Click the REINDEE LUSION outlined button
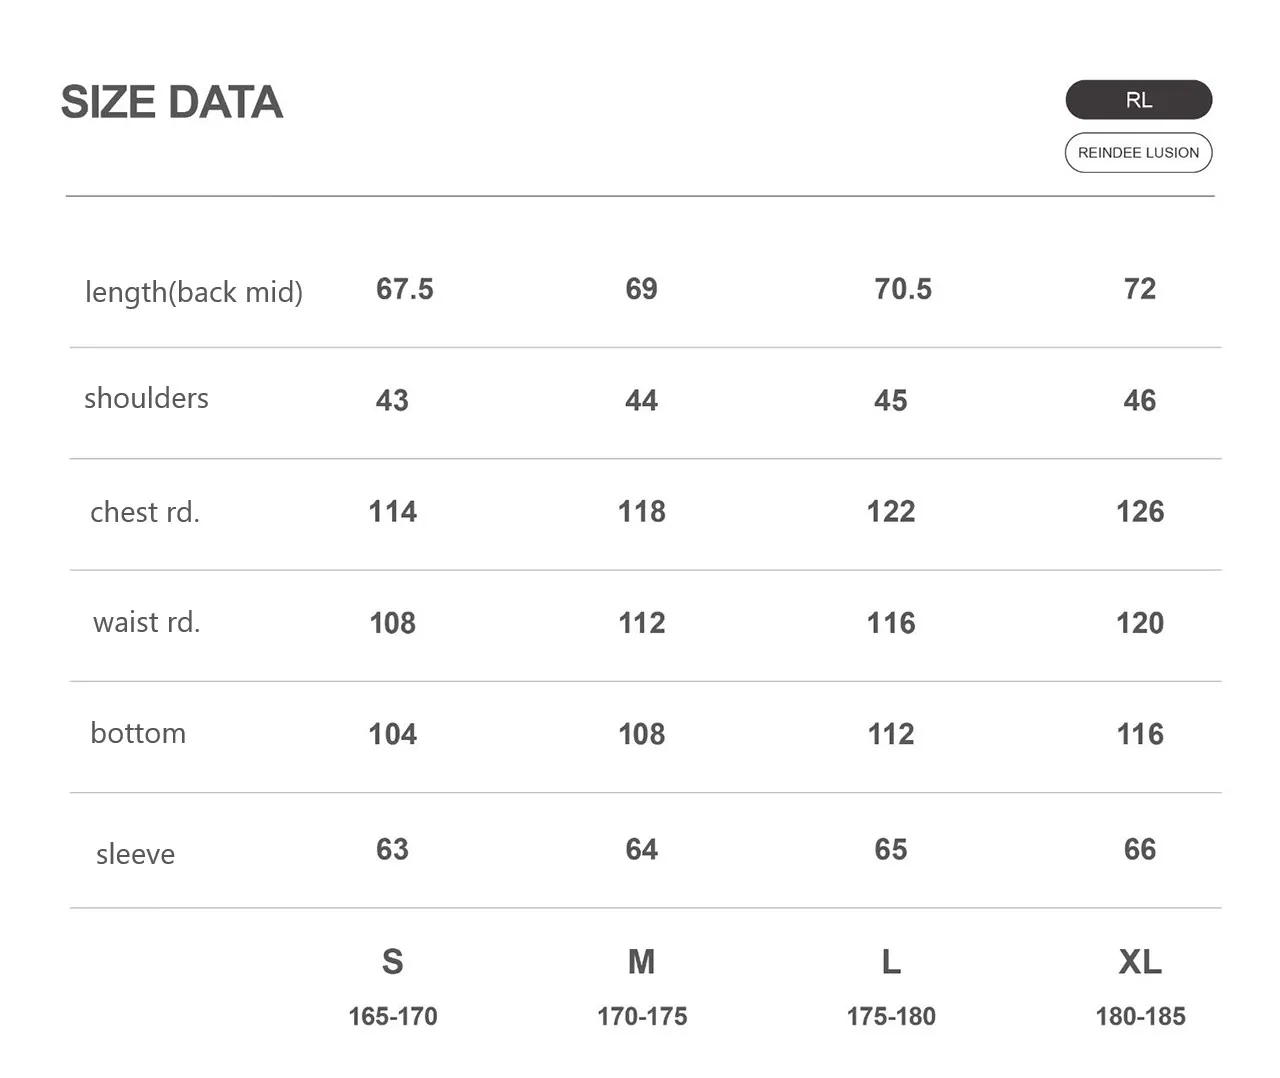 coord(1138,153)
